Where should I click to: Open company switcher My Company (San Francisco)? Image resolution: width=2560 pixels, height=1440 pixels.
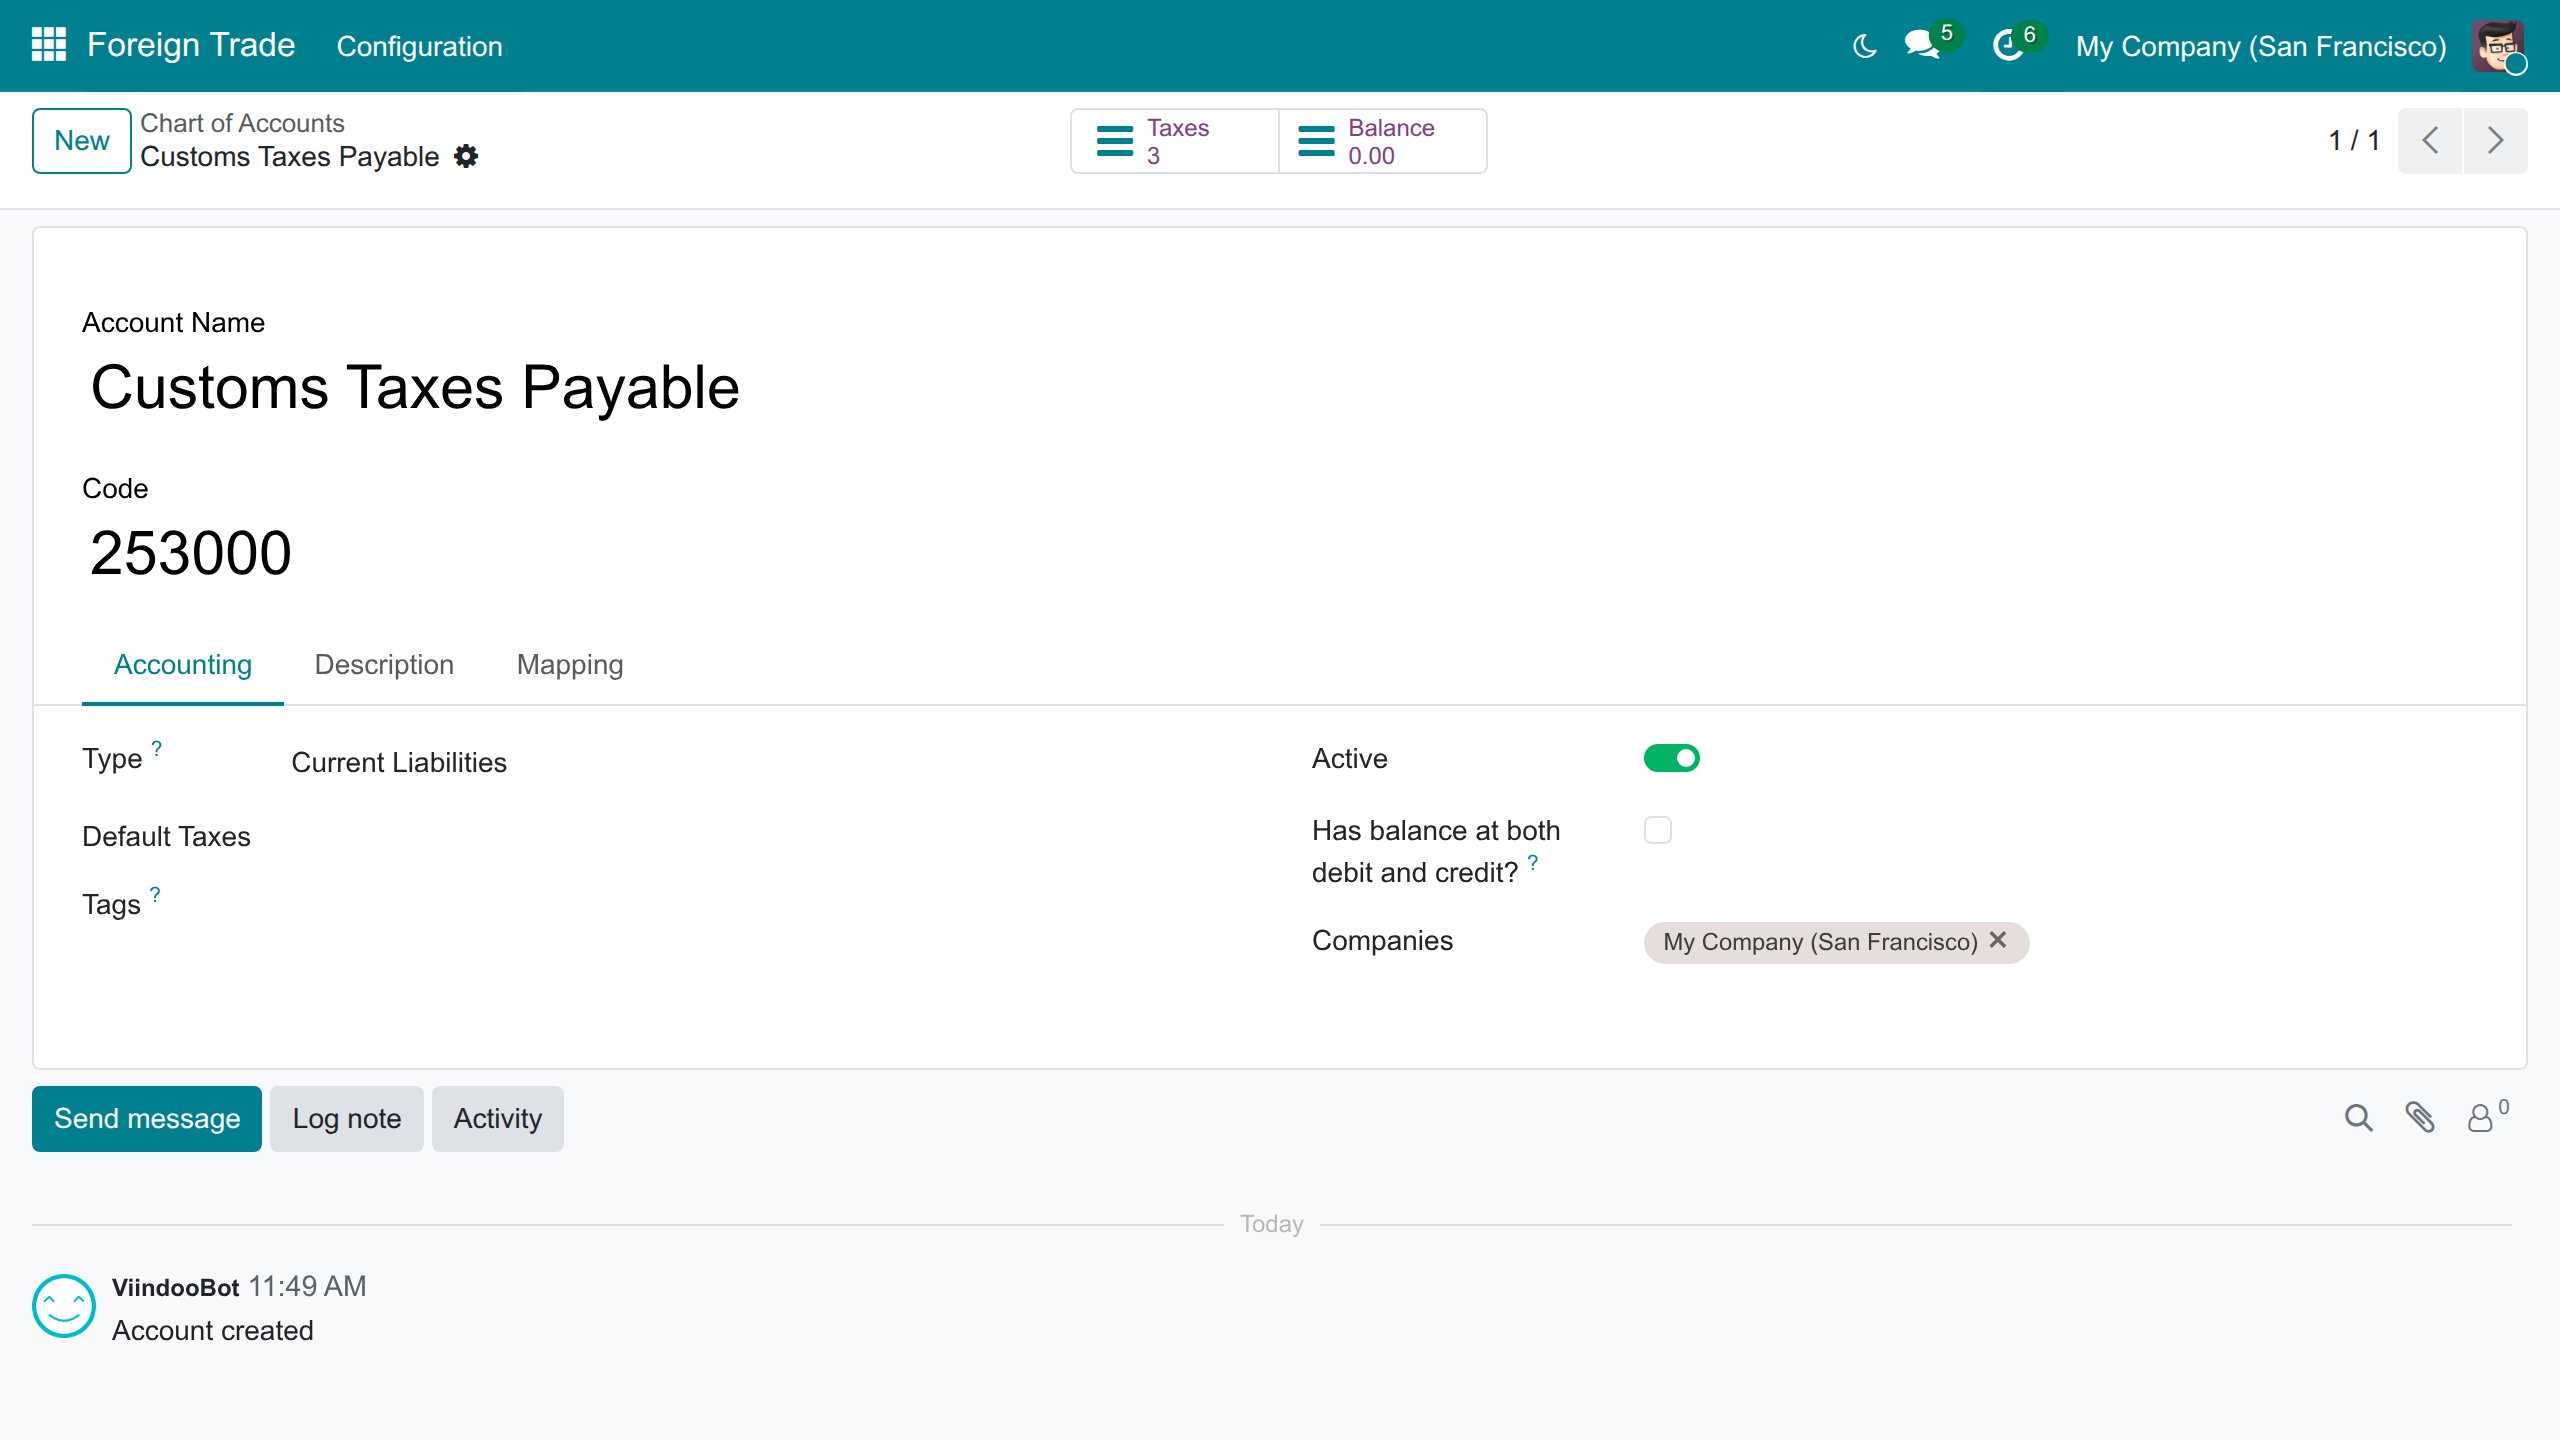tap(2261, 46)
